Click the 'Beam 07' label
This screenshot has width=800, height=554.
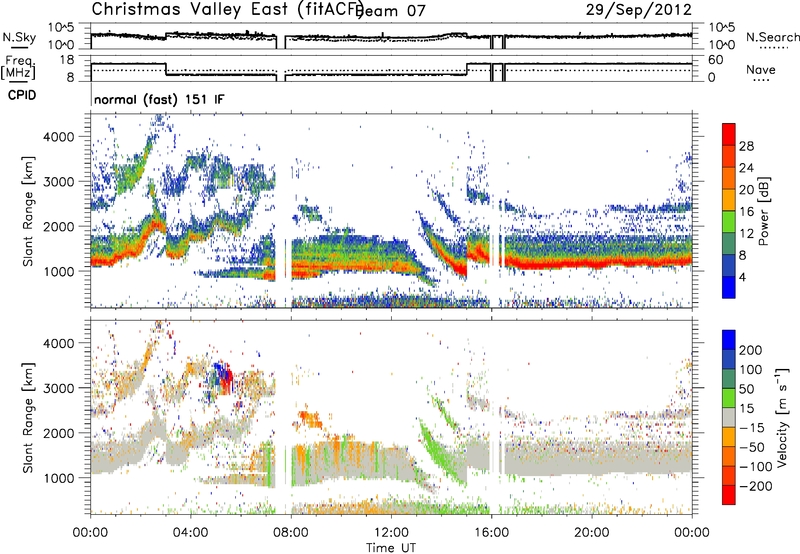[390, 10]
